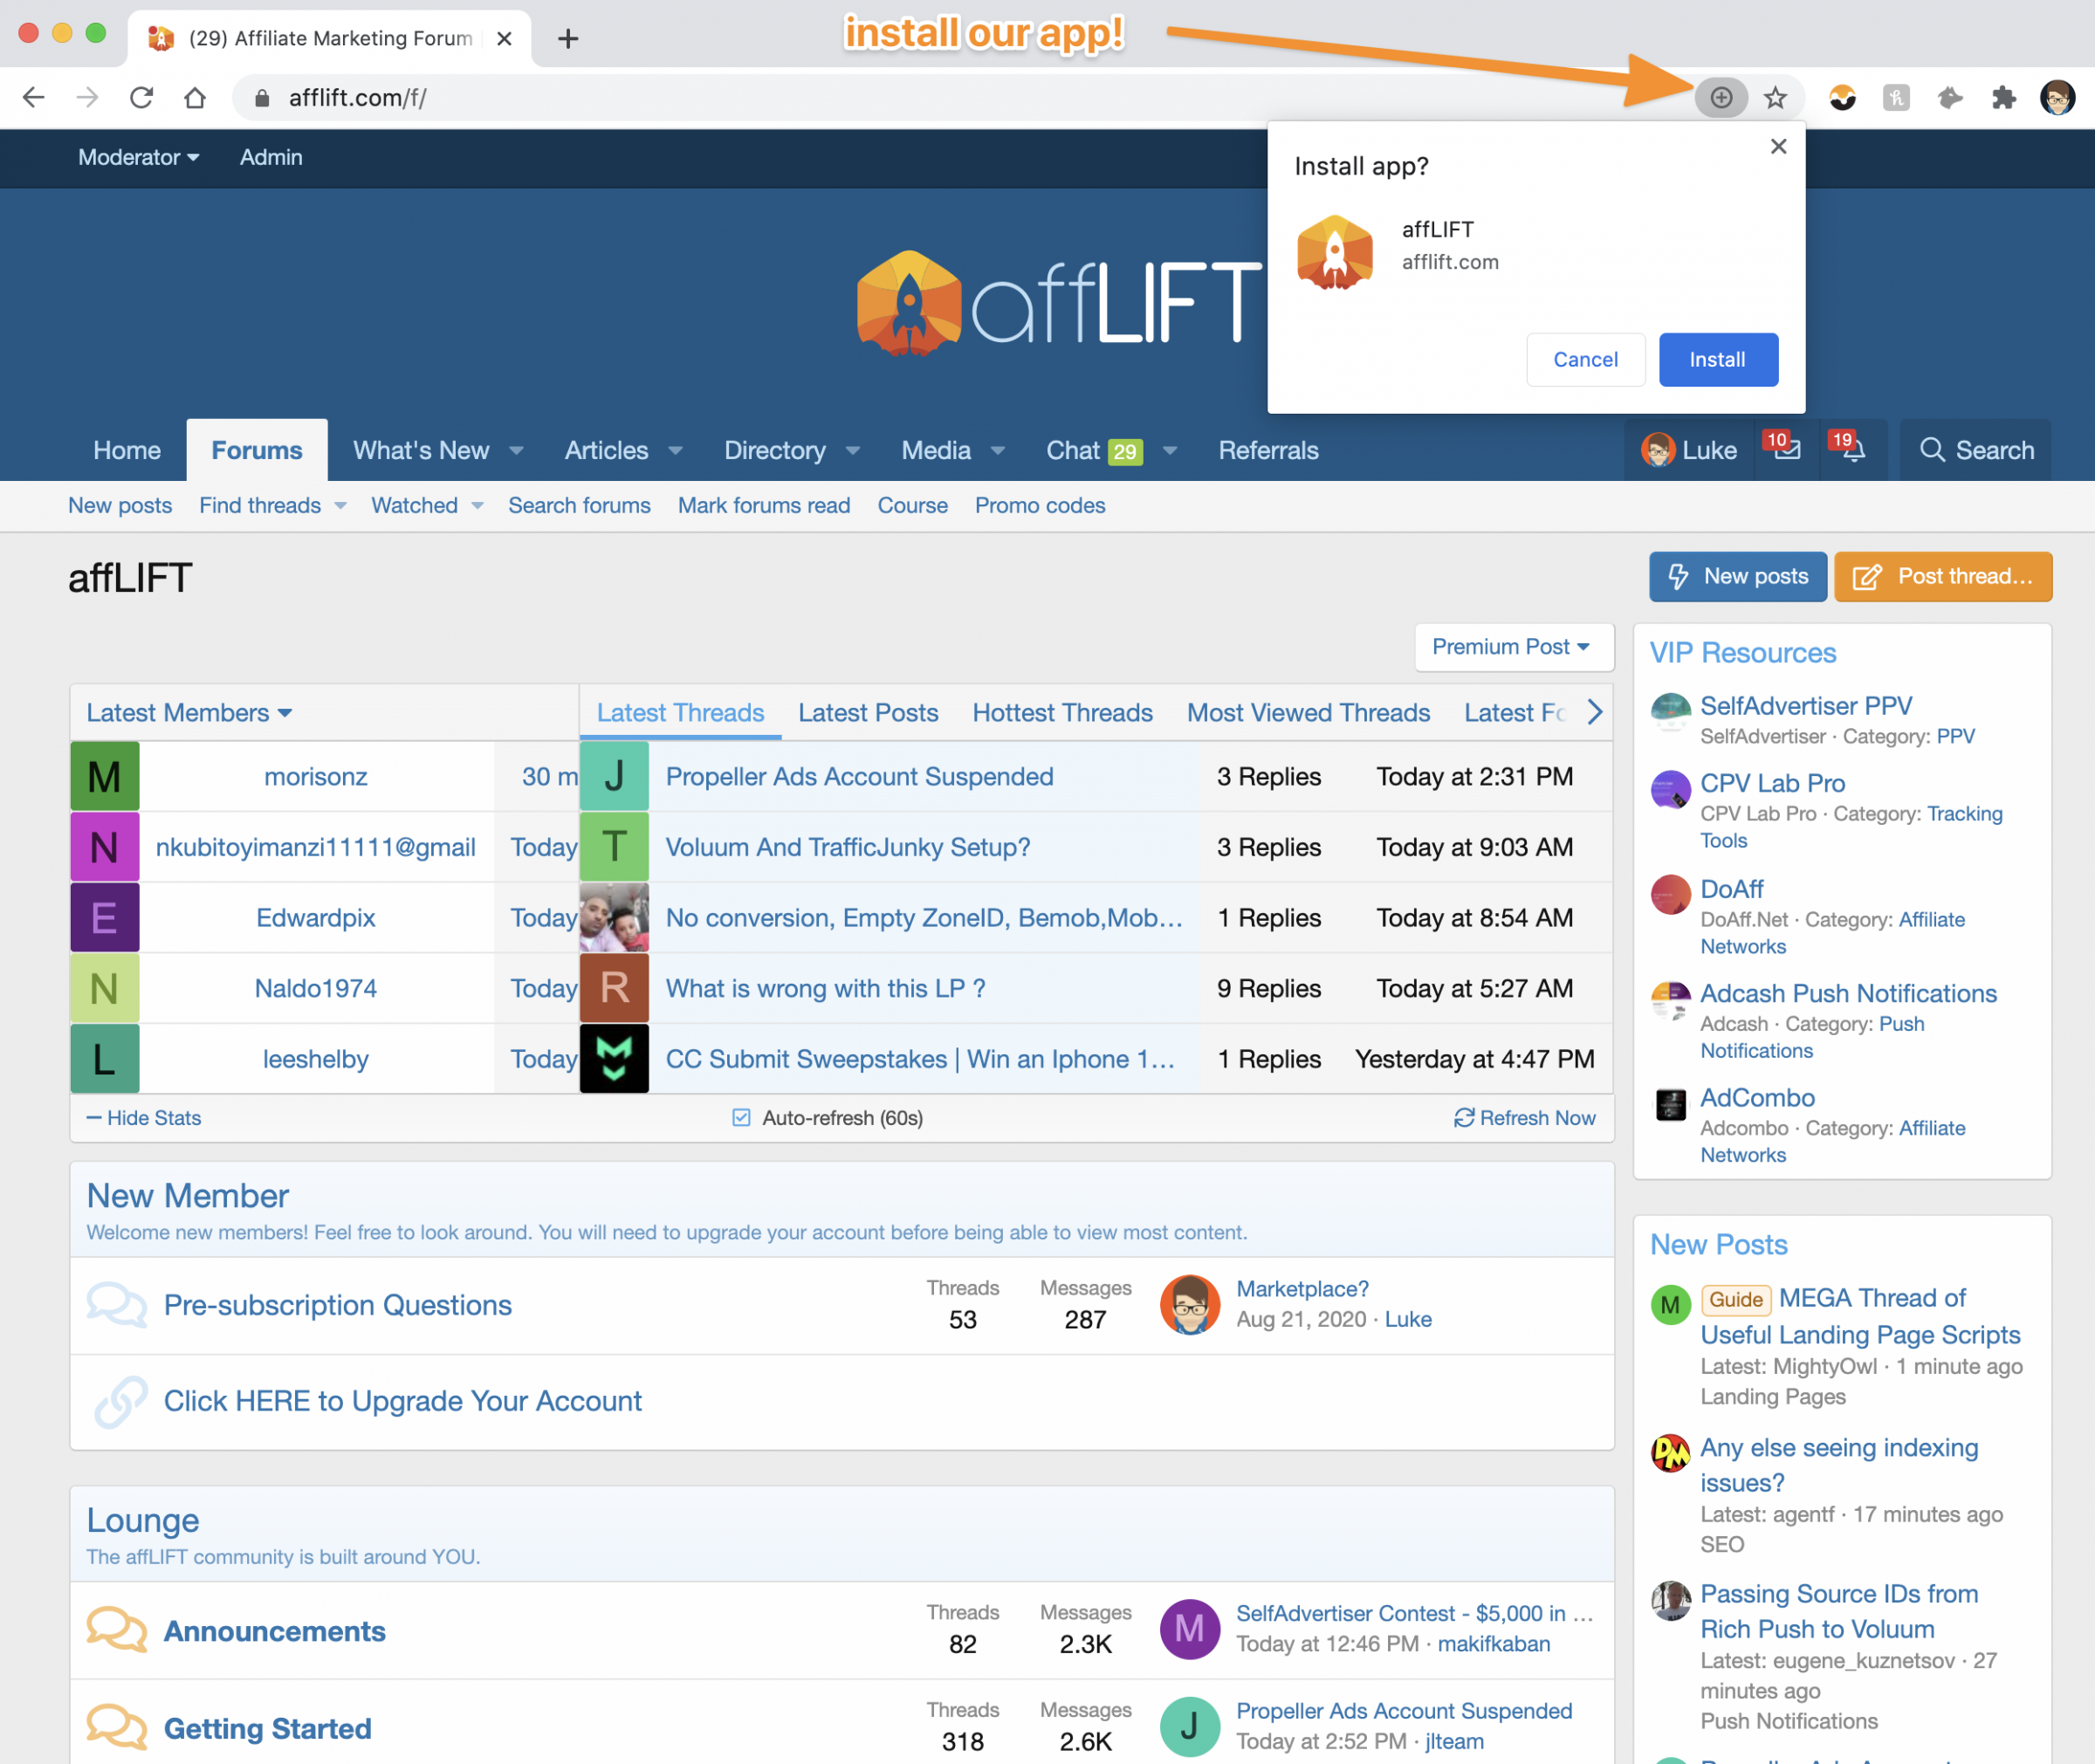Toggle the Auto-refresh (60s) checkbox
The width and height of the screenshot is (2095, 1764).
tap(741, 1117)
